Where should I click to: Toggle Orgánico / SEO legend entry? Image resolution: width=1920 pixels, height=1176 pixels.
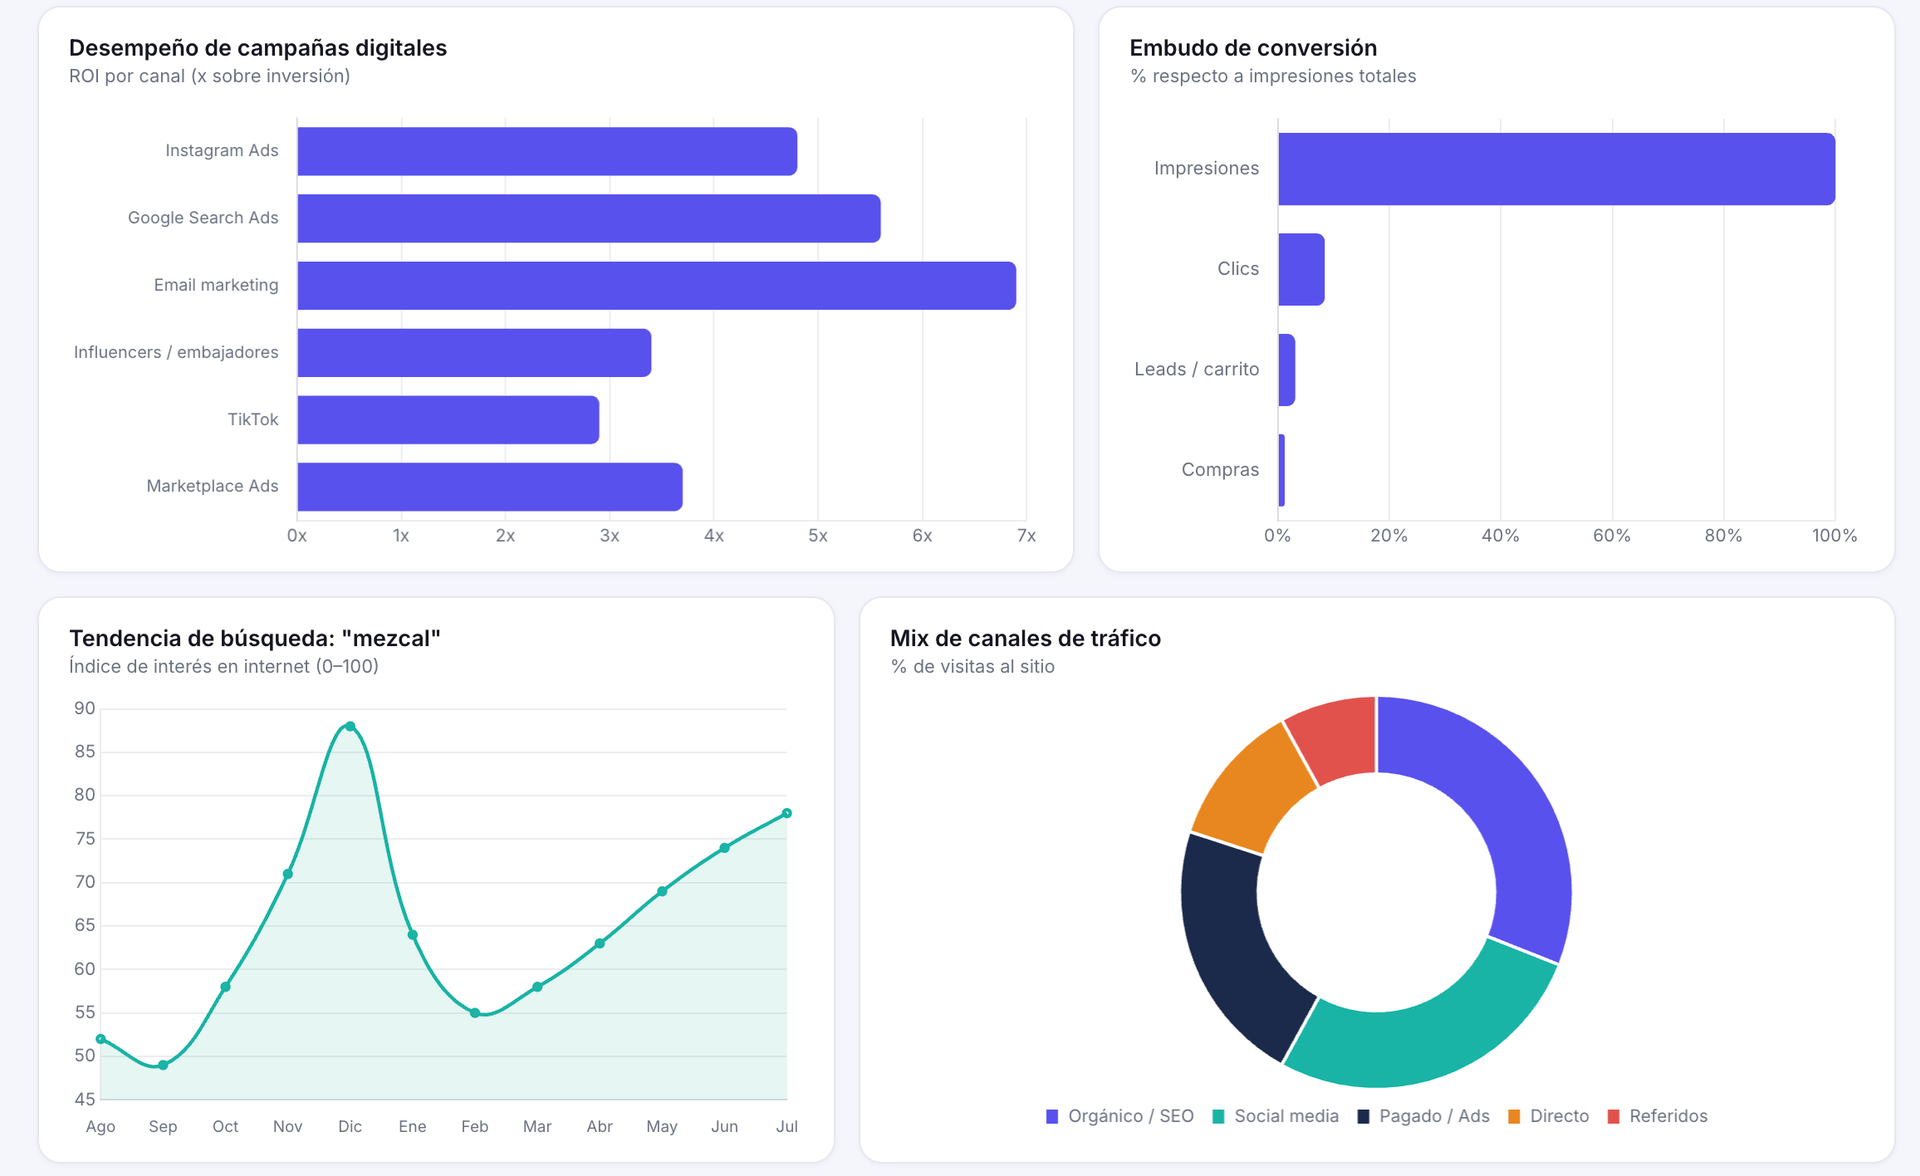[1120, 1116]
